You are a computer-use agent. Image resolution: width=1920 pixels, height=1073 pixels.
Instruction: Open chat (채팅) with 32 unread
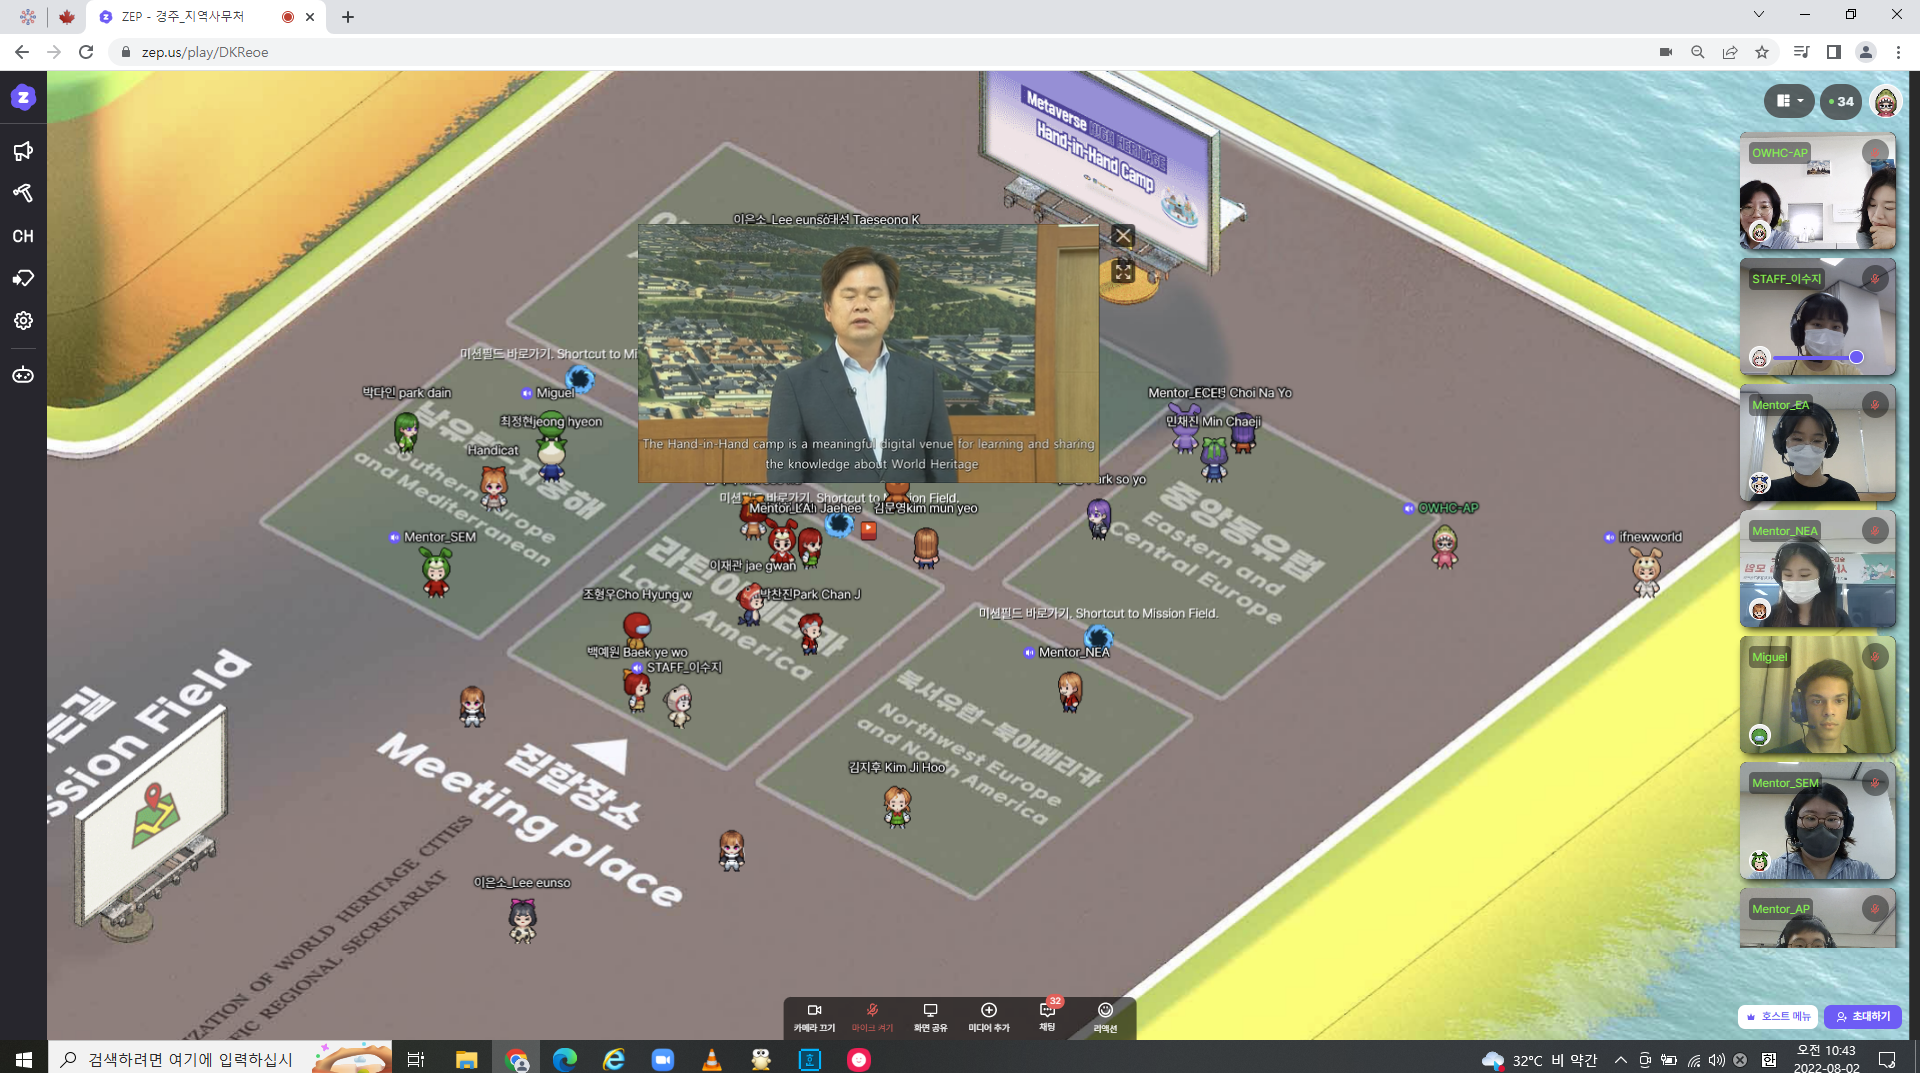point(1047,1016)
